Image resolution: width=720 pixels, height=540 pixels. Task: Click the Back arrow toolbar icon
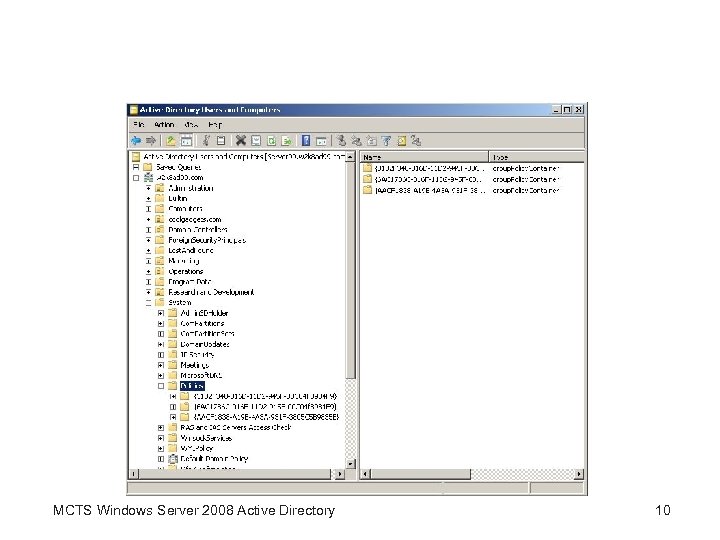pyautogui.click(x=136, y=141)
